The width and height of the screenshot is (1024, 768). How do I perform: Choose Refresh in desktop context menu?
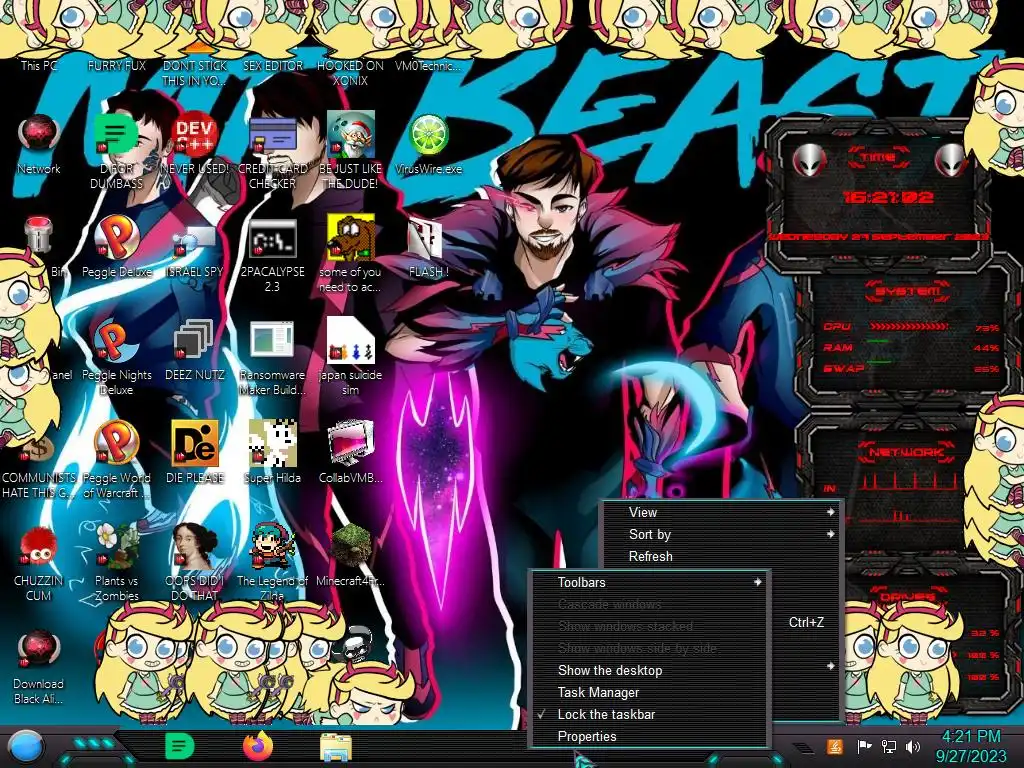[x=722, y=556]
